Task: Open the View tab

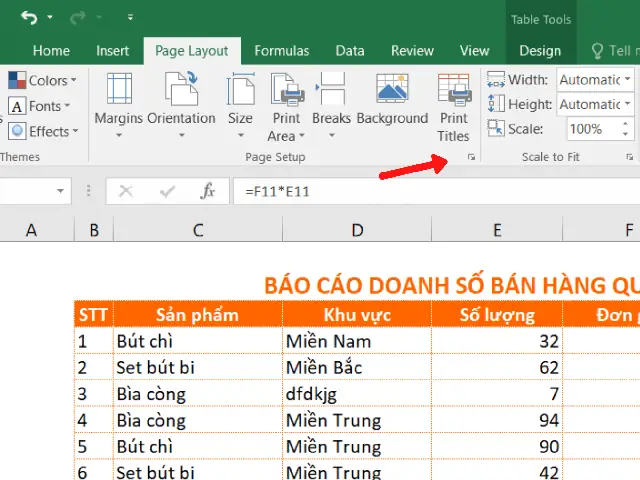Action: pos(474,51)
